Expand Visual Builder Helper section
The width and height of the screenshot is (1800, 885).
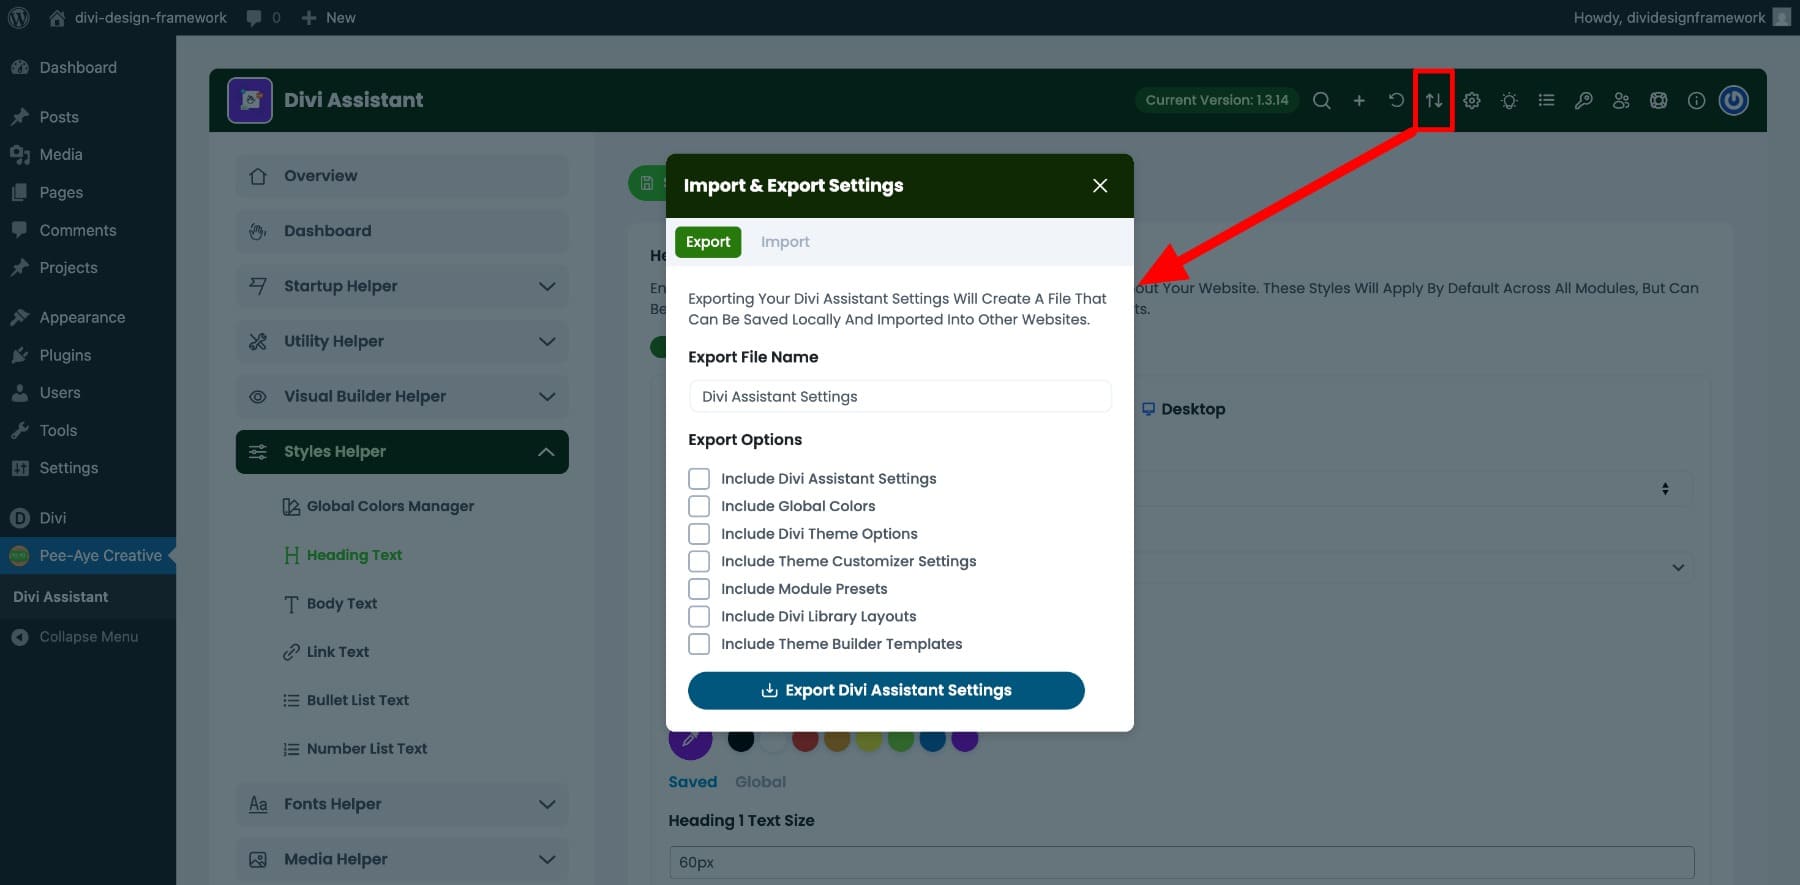coord(402,396)
